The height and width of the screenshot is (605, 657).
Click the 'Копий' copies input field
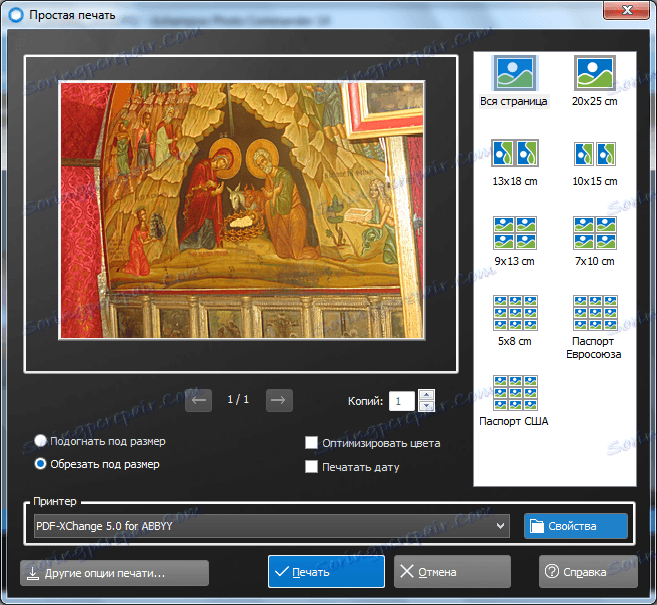(x=402, y=401)
